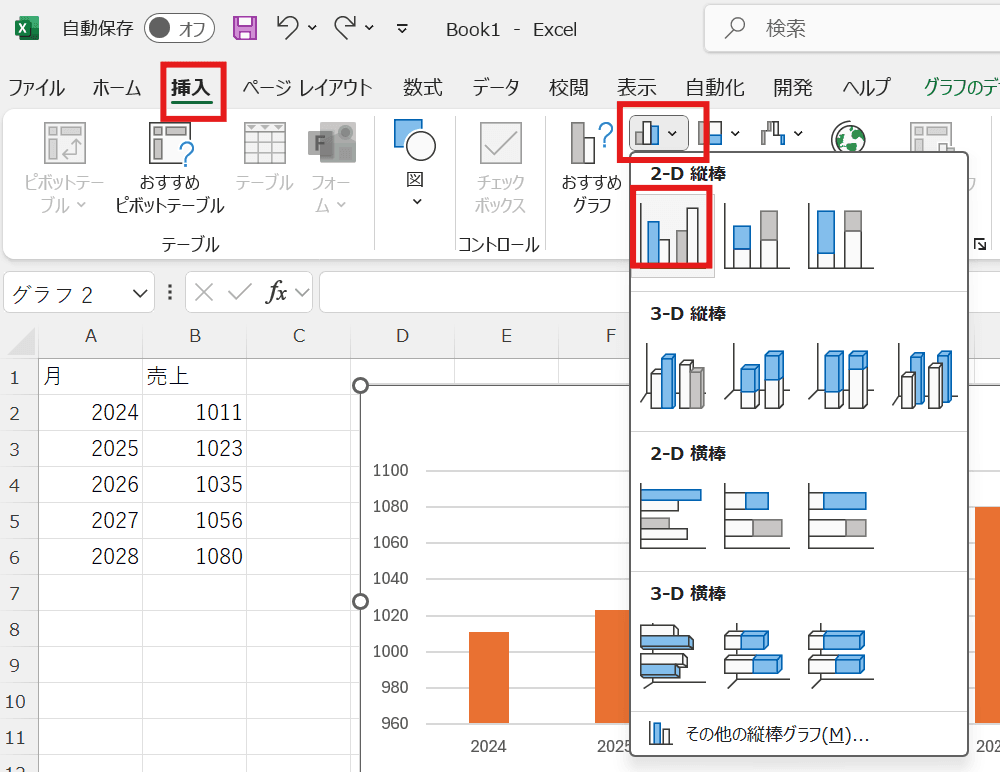Viewport: 1000px width, 772px height.
Task: Open おすすめピボットテーブル
Action: click(169, 167)
